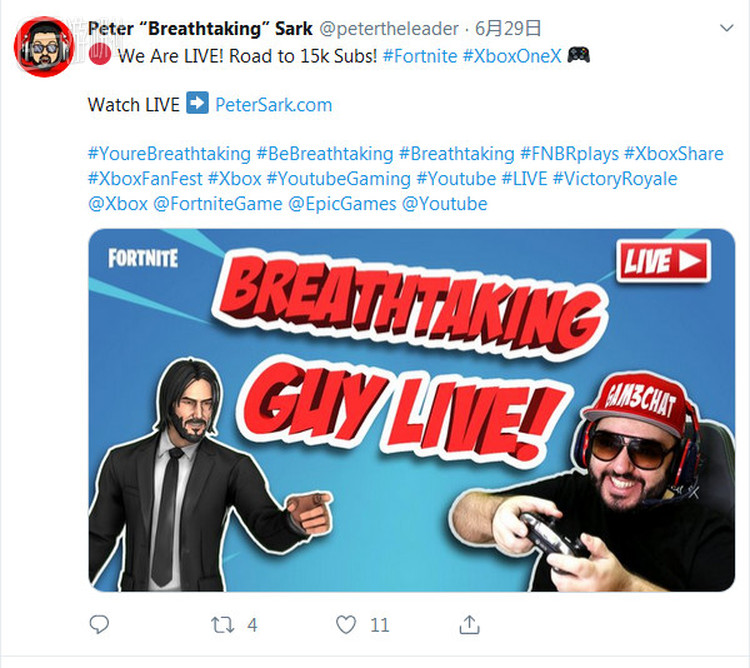Open the @EpicGames profile mention
Viewport: 750px width, 668px height.
(x=342, y=204)
